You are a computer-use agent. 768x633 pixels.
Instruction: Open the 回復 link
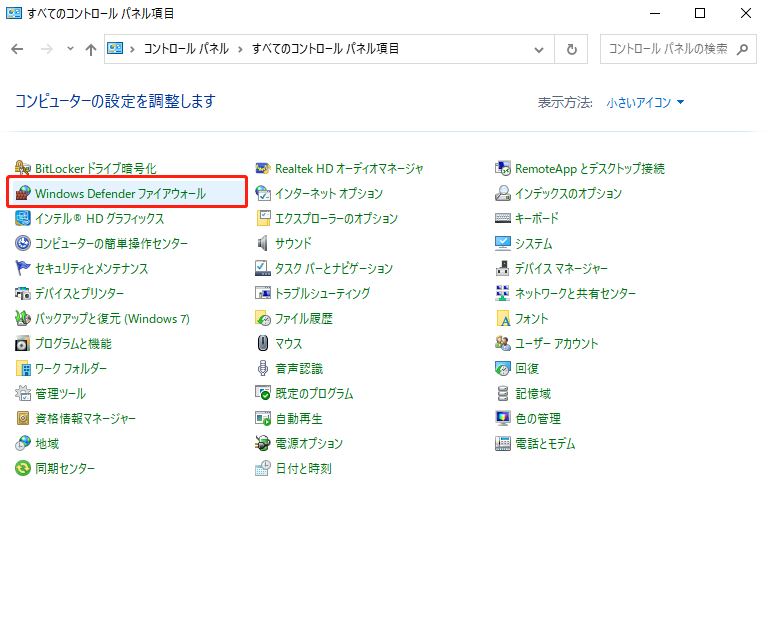(527, 368)
